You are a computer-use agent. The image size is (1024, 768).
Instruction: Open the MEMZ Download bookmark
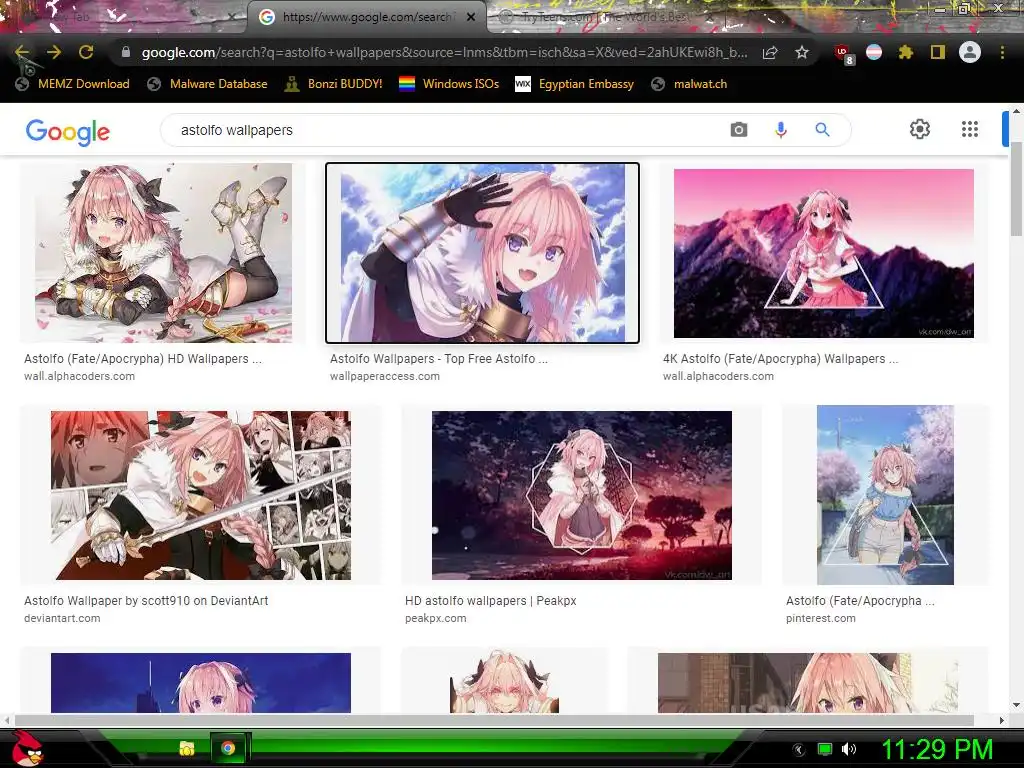click(x=72, y=84)
